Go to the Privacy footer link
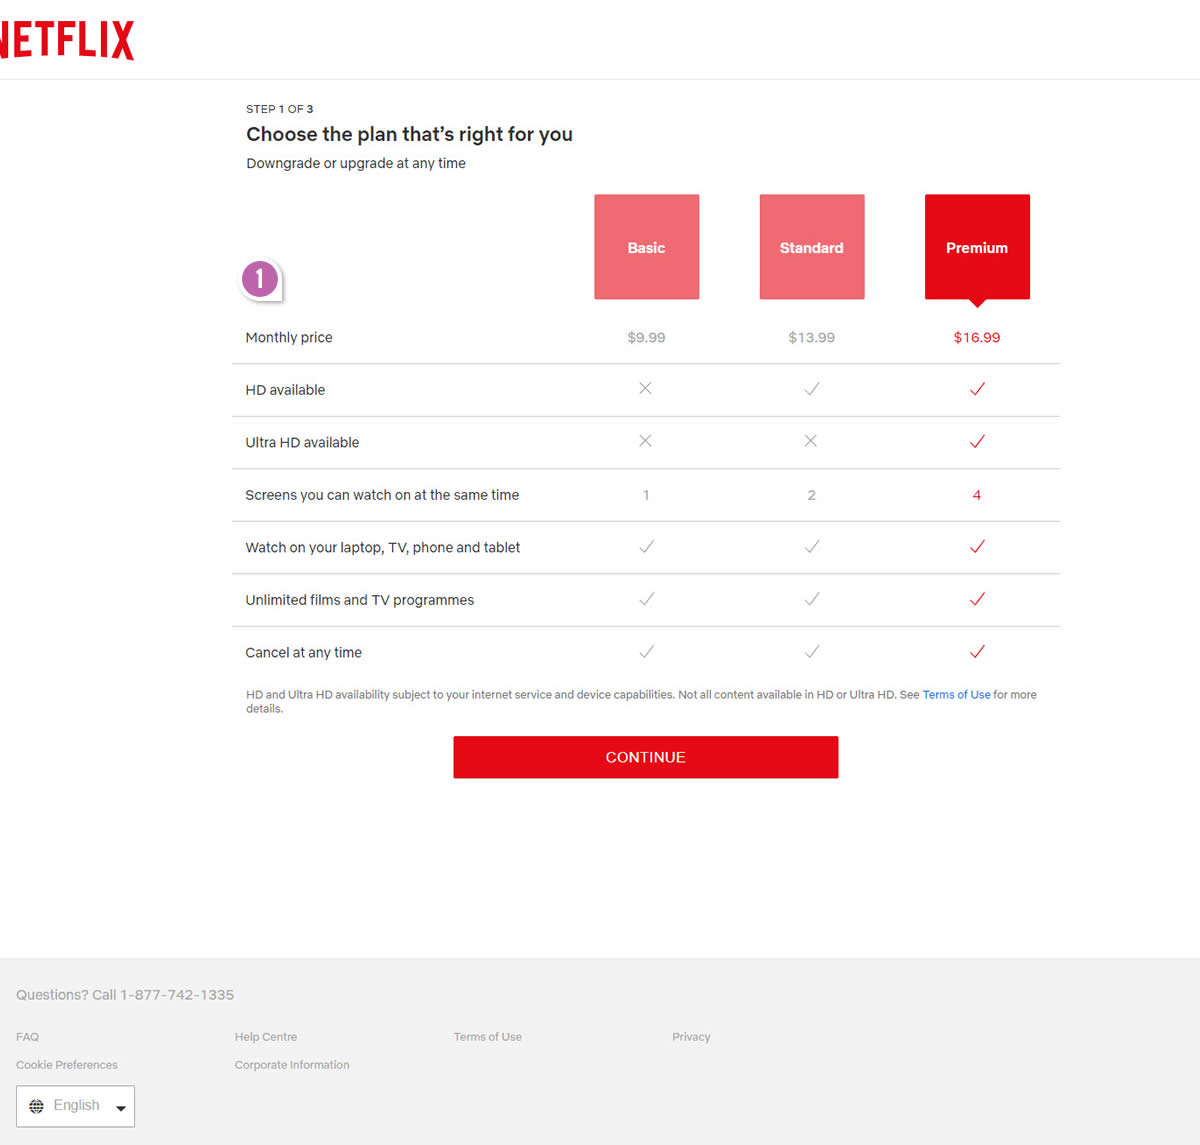 point(691,1037)
